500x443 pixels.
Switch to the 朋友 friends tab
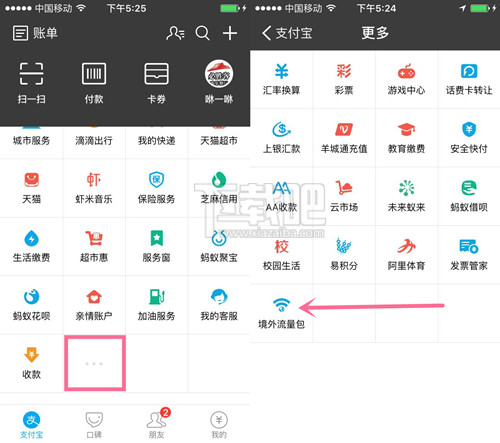[x=157, y=424]
